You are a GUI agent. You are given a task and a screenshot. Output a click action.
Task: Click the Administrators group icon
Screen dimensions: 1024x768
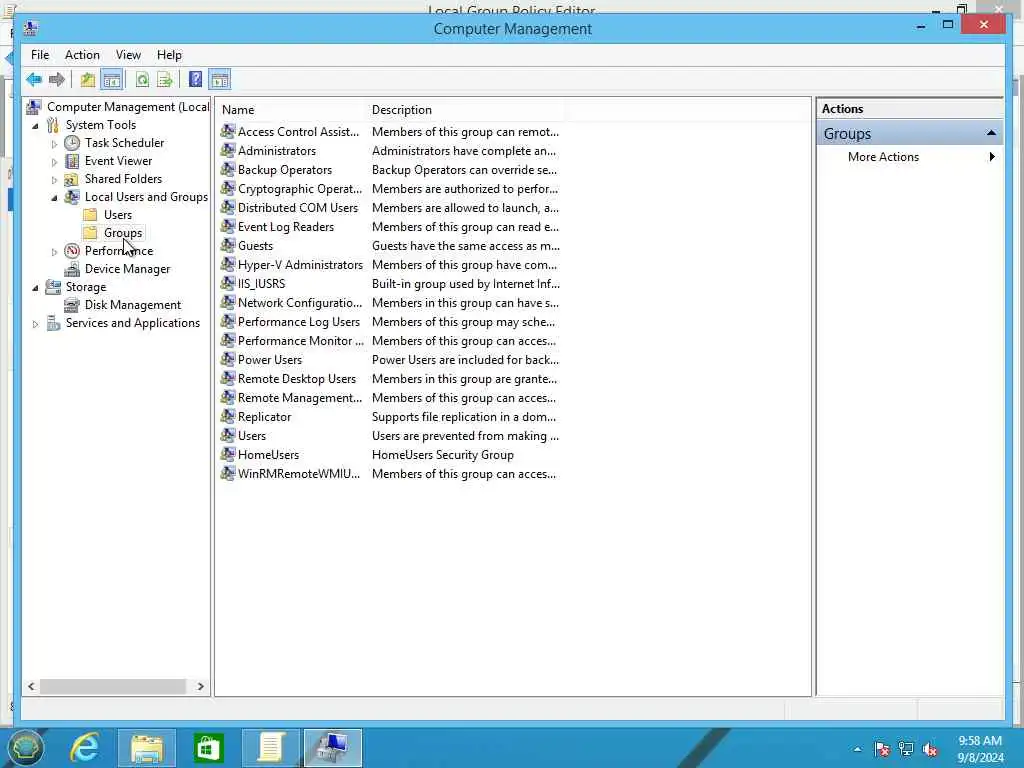[x=227, y=150]
